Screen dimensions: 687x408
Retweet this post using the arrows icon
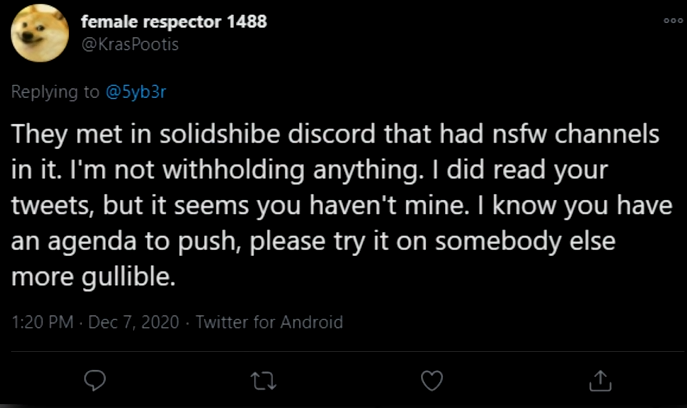pos(264,380)
